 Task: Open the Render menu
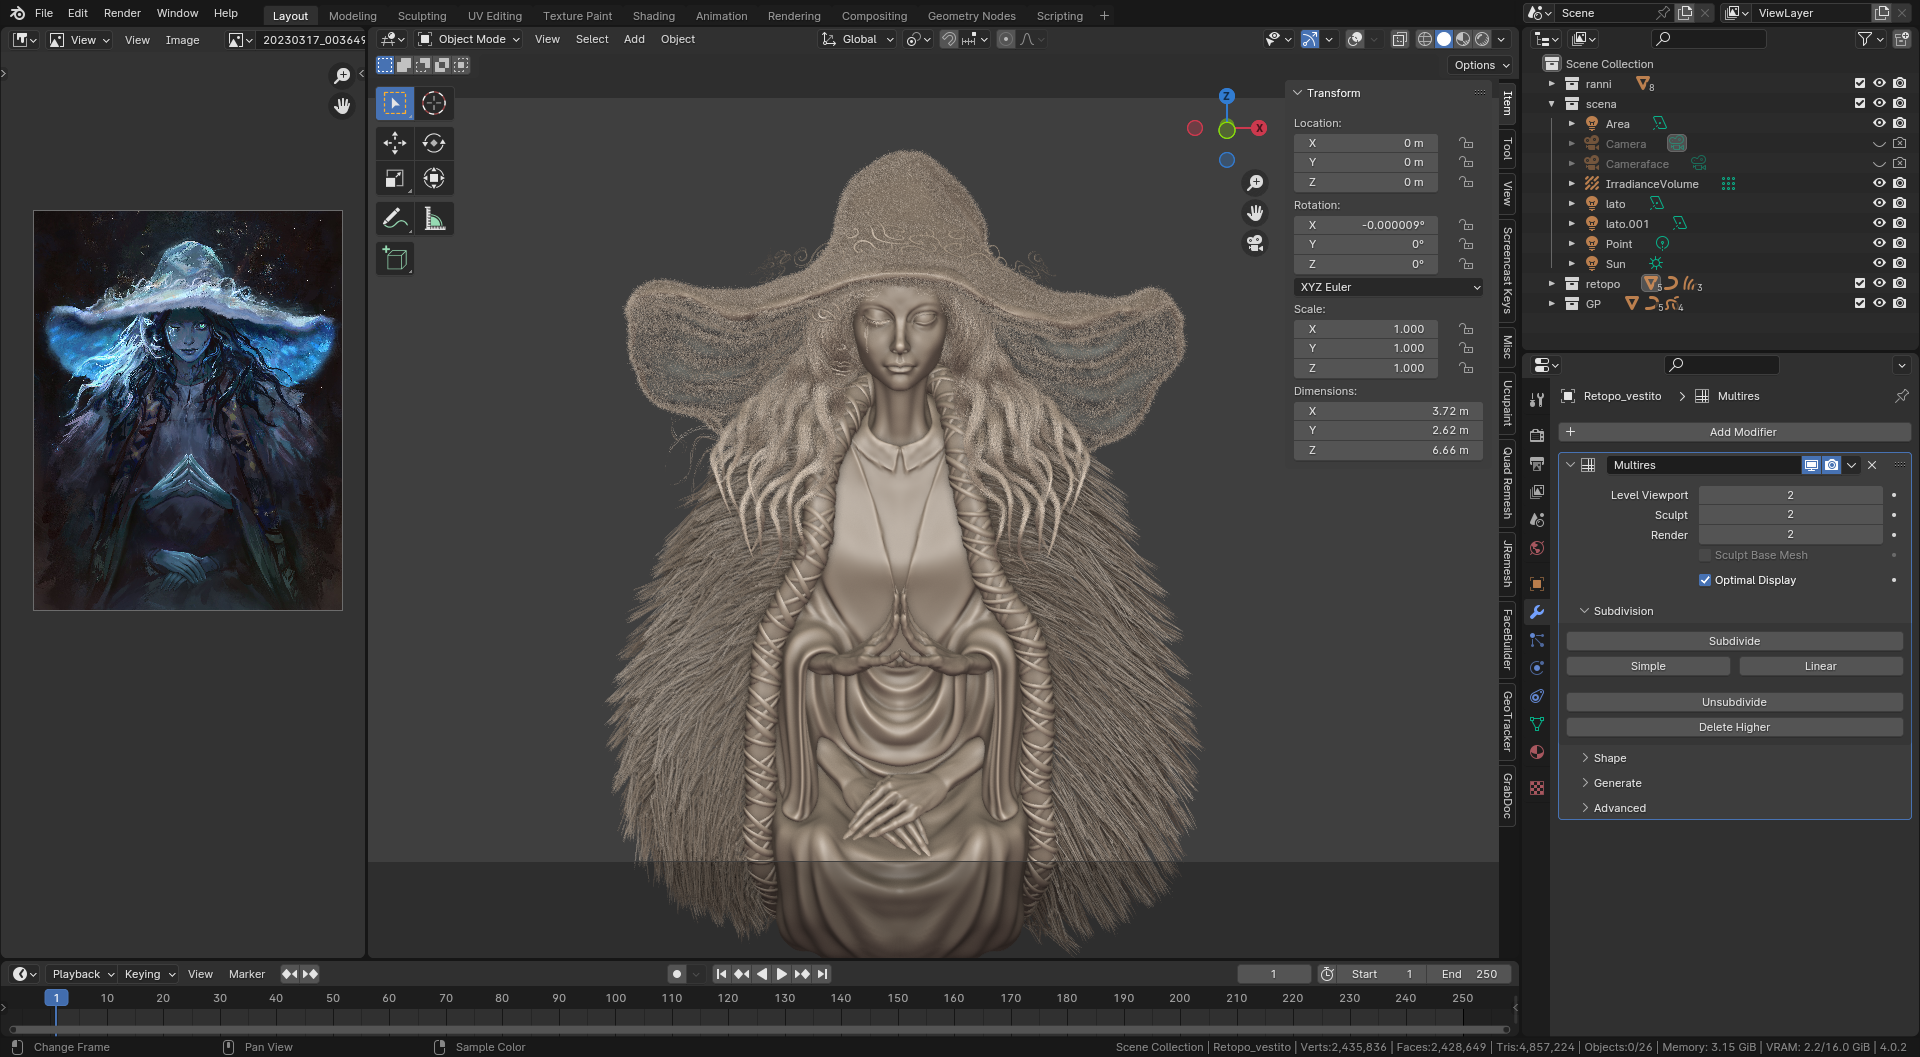click(x=122, y=13)
